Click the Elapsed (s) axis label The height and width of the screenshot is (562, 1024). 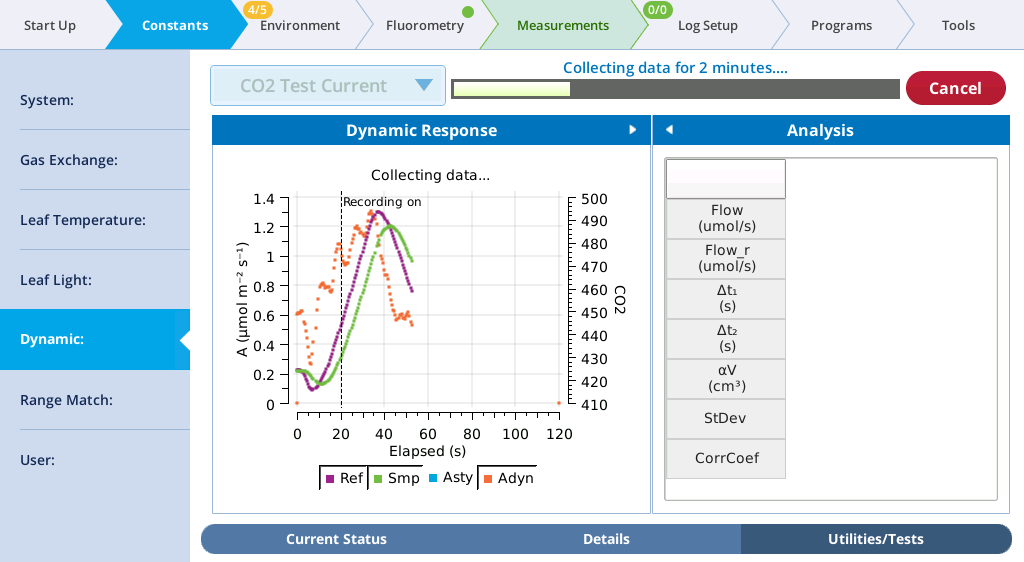(428, 451)
